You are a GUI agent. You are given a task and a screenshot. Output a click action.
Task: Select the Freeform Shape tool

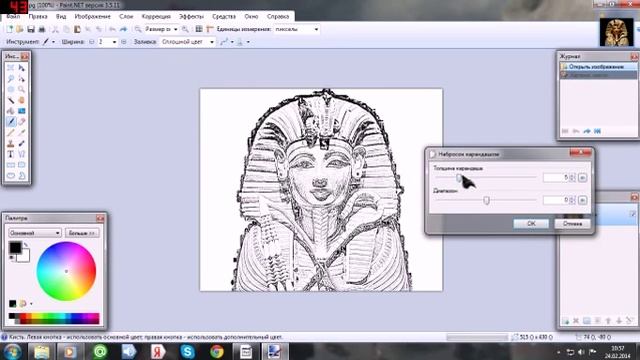click(22, 176)
